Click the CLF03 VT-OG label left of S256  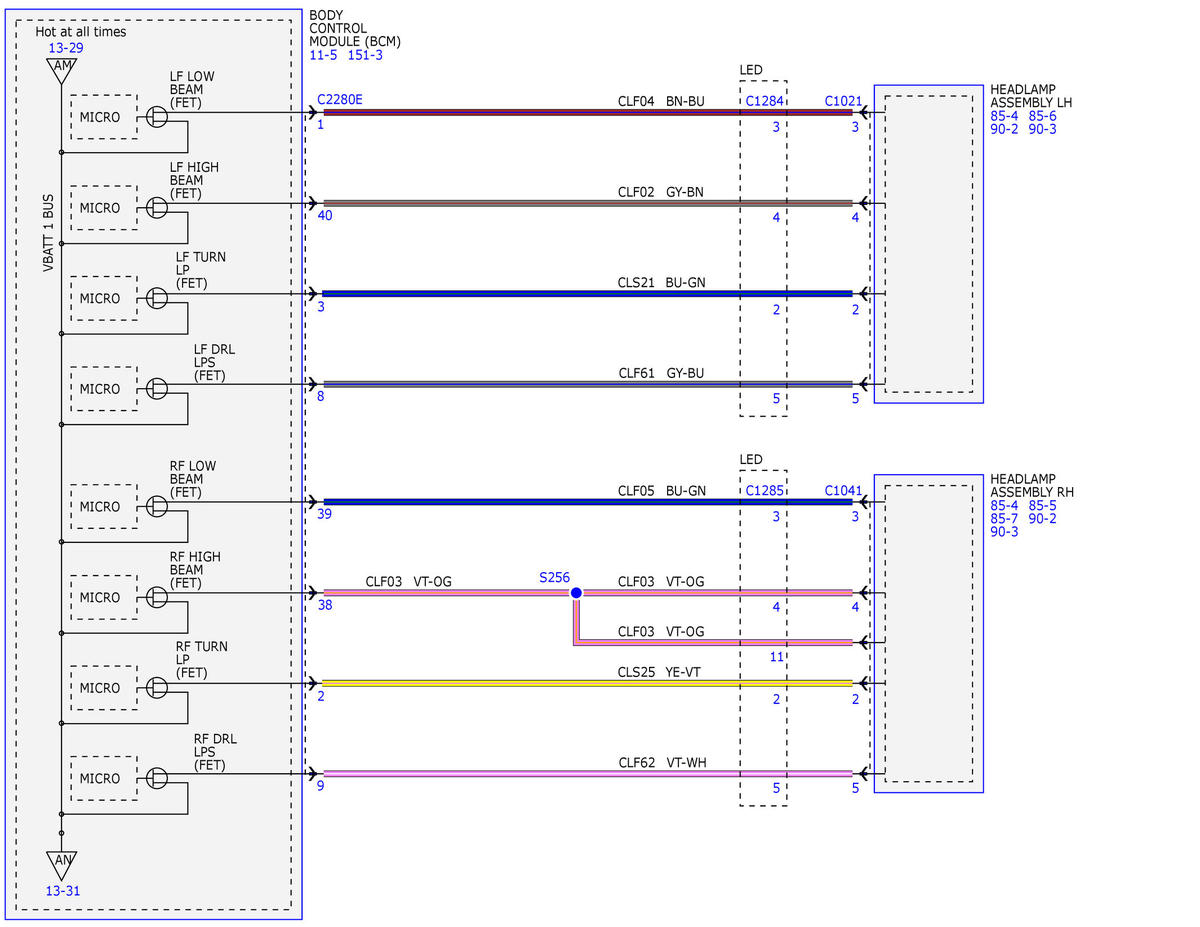[x=408, y=581]
